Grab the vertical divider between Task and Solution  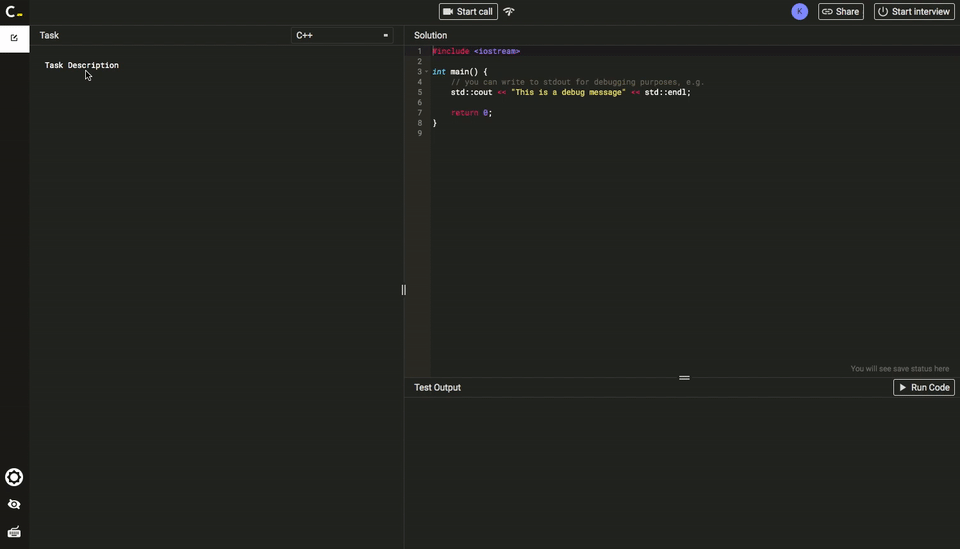tap(404, 290)
